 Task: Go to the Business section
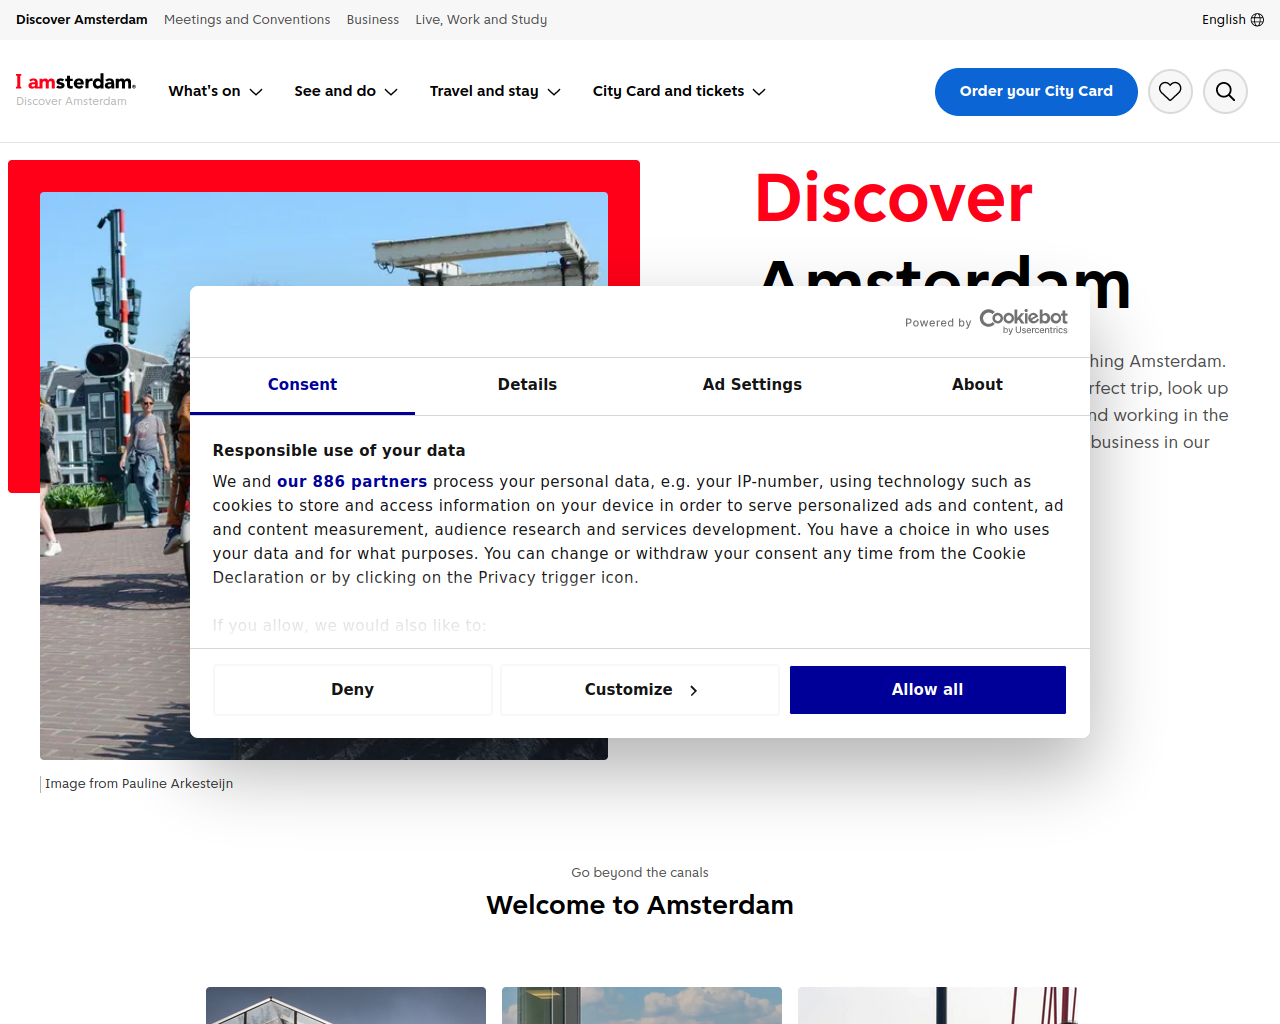click(x=373, y=20)
